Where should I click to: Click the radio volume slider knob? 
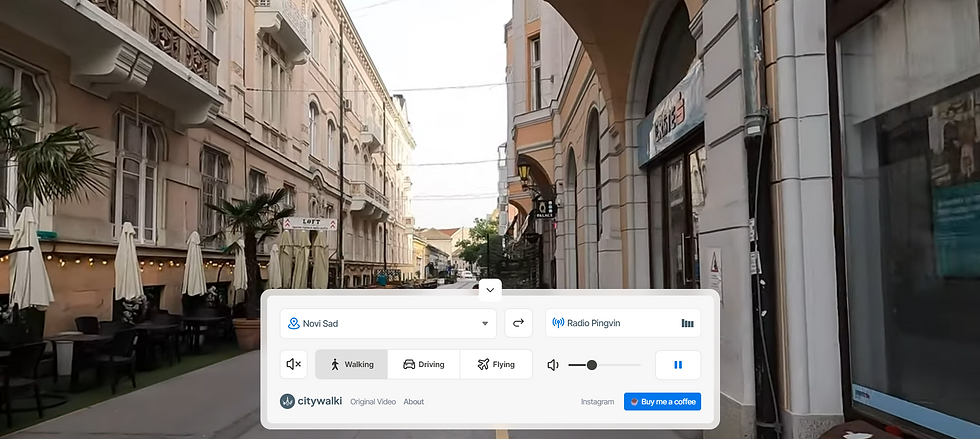tap(592, 365)
